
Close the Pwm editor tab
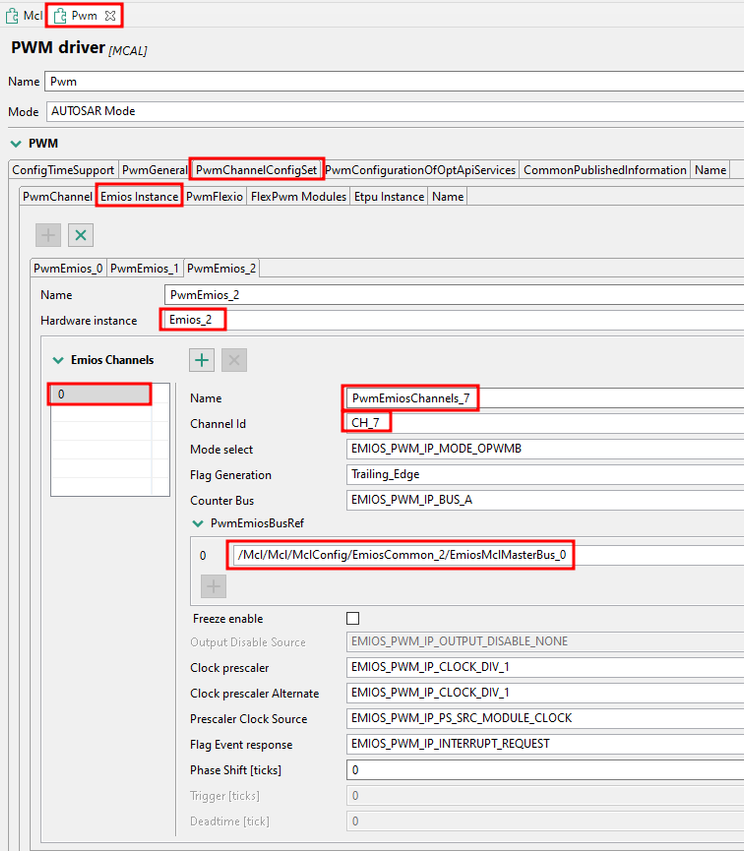[110, 16]
